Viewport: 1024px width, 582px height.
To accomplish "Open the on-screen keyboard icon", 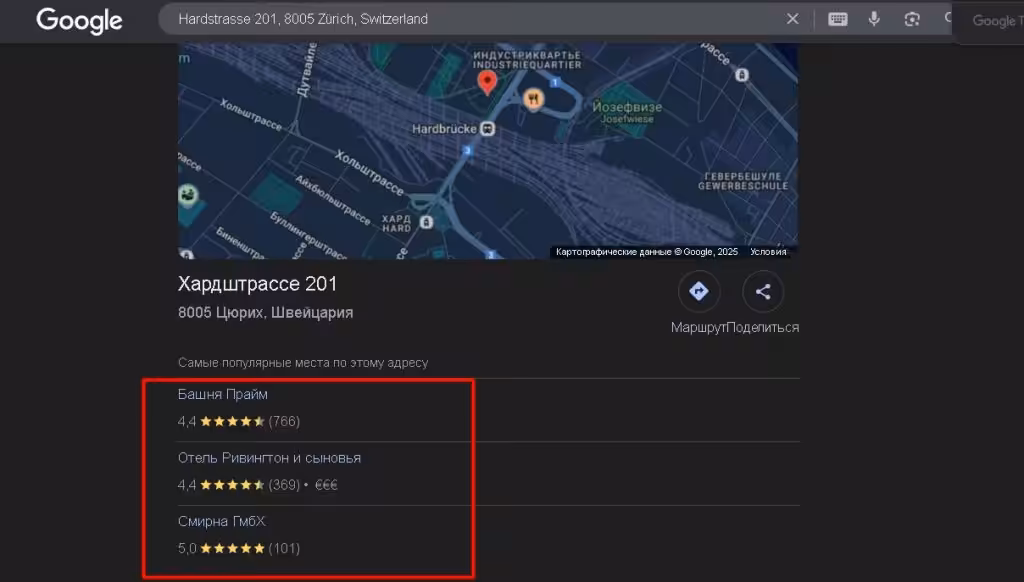I will point(838,19).
